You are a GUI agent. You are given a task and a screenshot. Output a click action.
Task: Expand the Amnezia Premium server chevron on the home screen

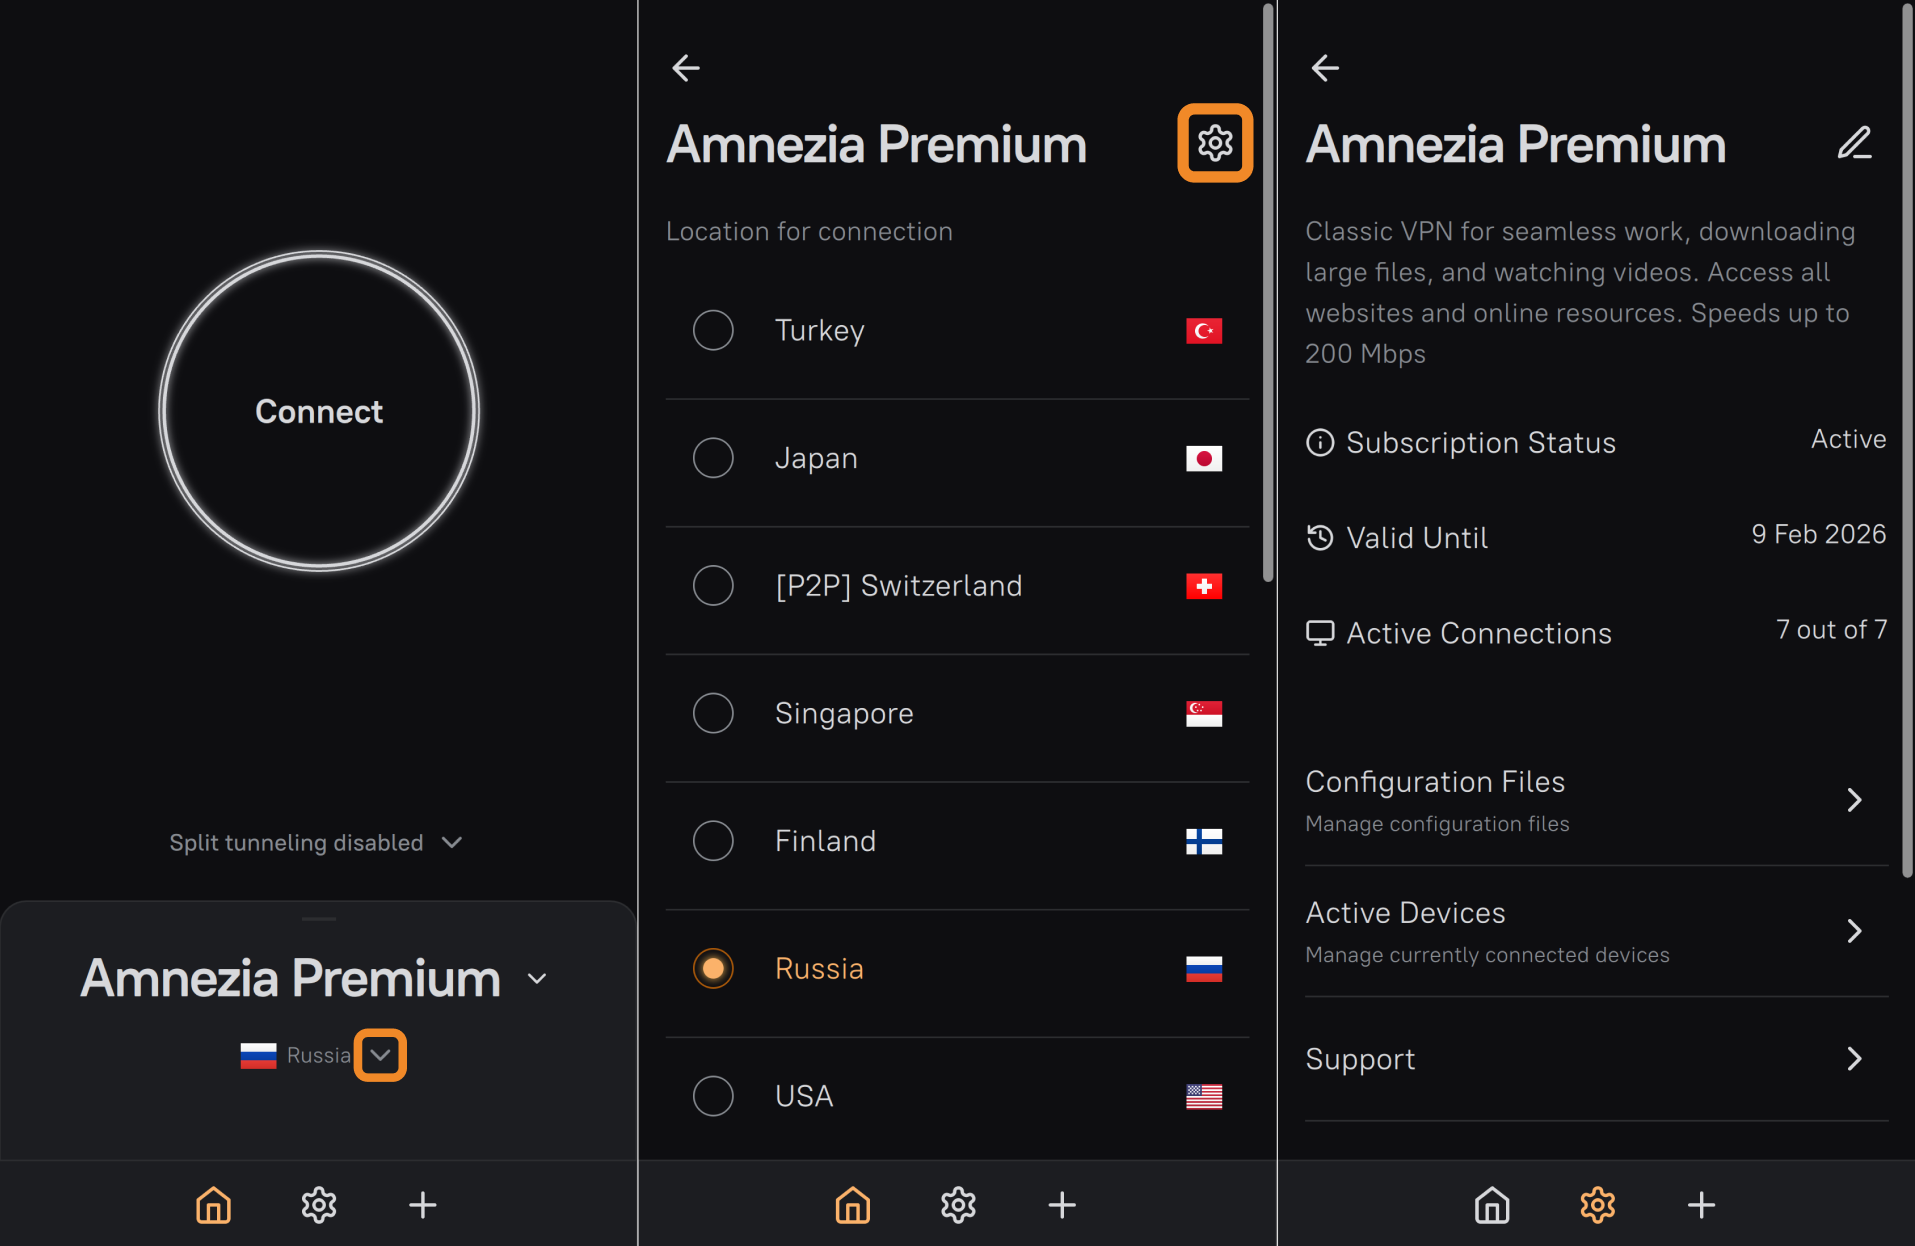tap(537, 979)
